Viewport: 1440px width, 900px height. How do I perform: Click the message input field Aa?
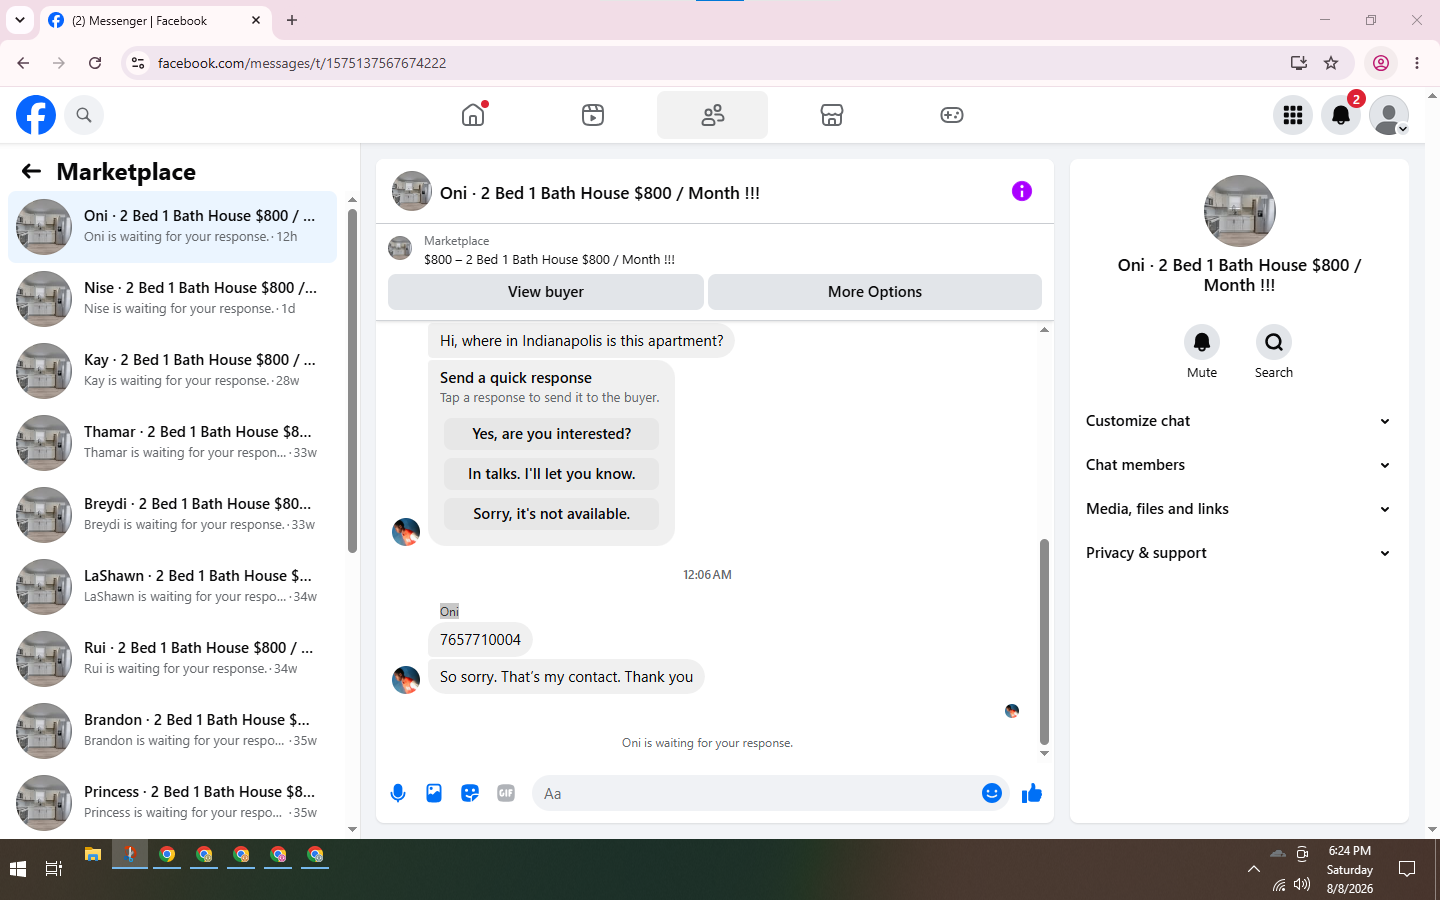[x=755, y=793]
